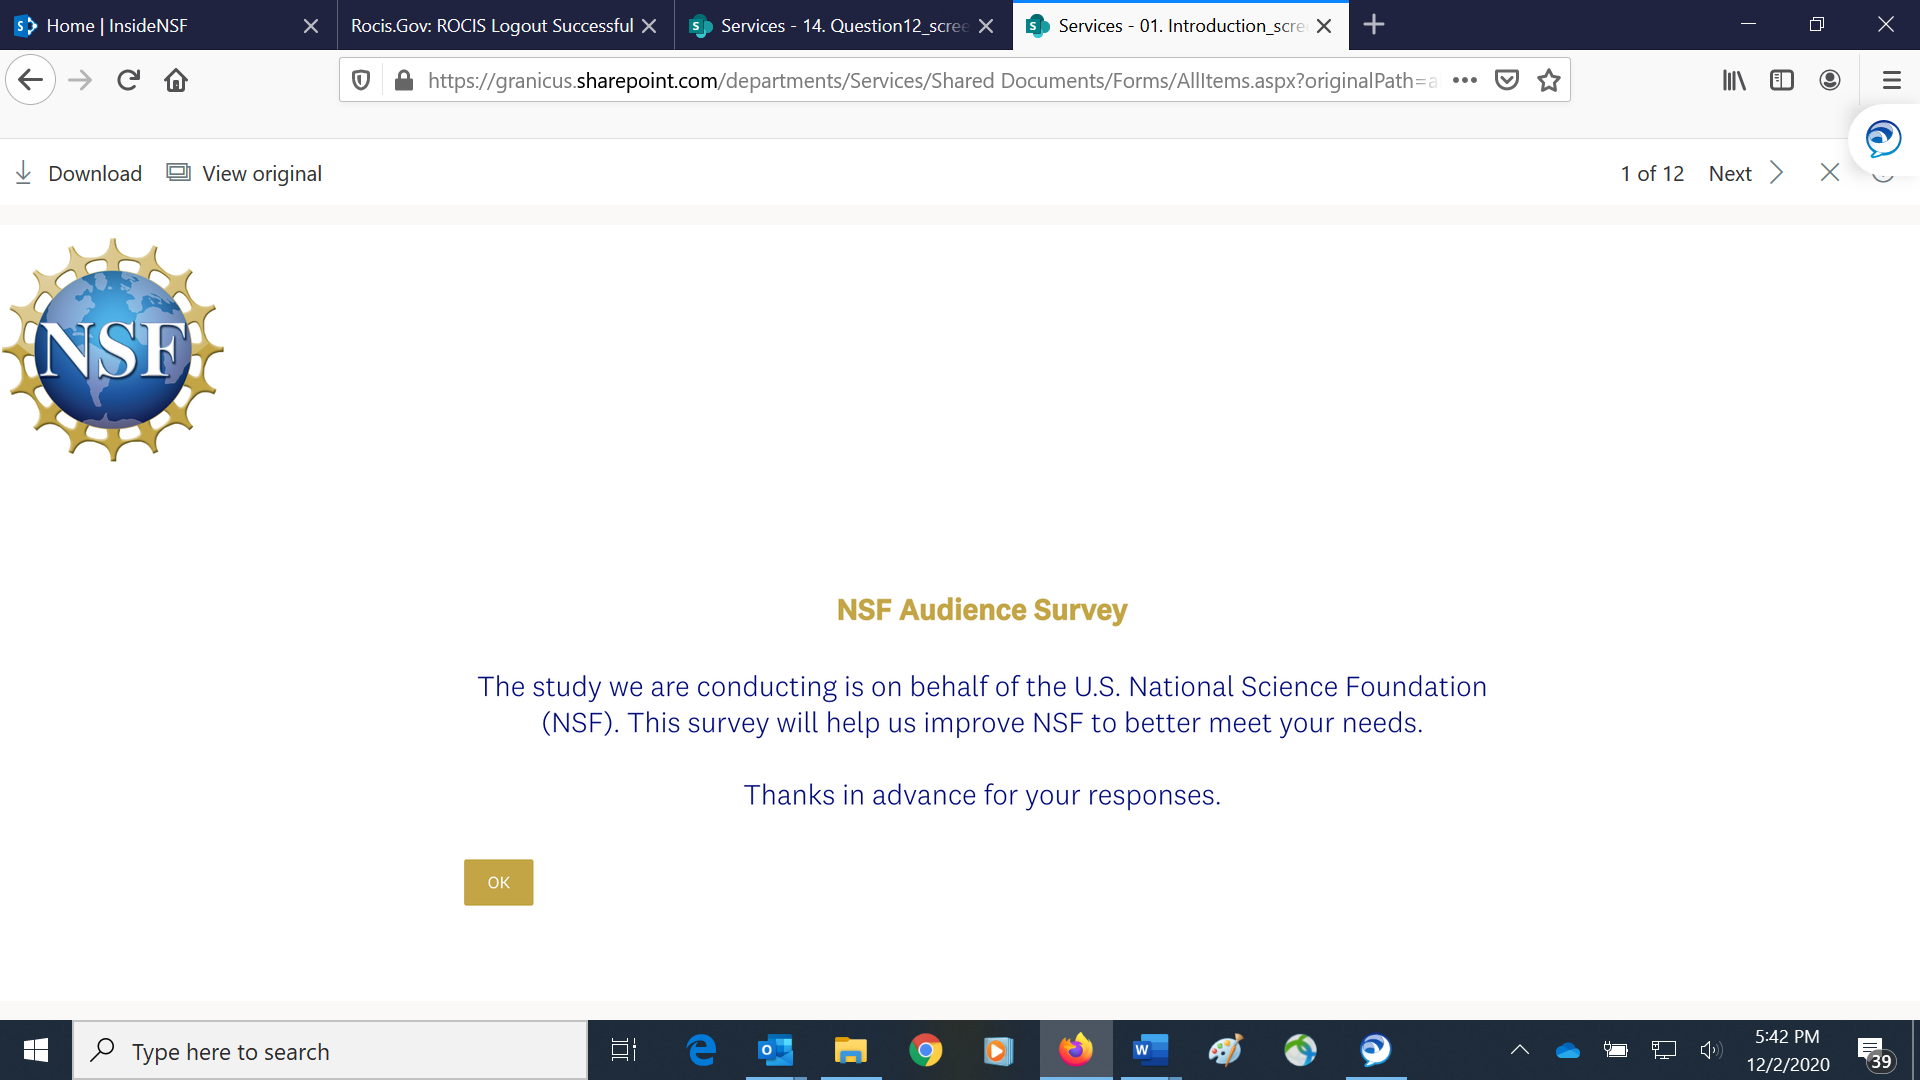
Task: Open the tracking protection shield icon
Action: point(362,80)
